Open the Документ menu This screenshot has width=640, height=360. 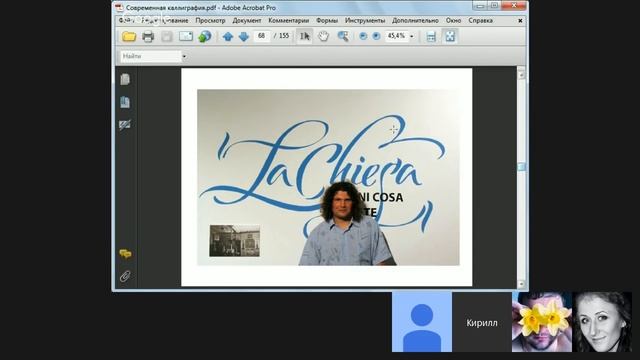click(x=247, y=20)
